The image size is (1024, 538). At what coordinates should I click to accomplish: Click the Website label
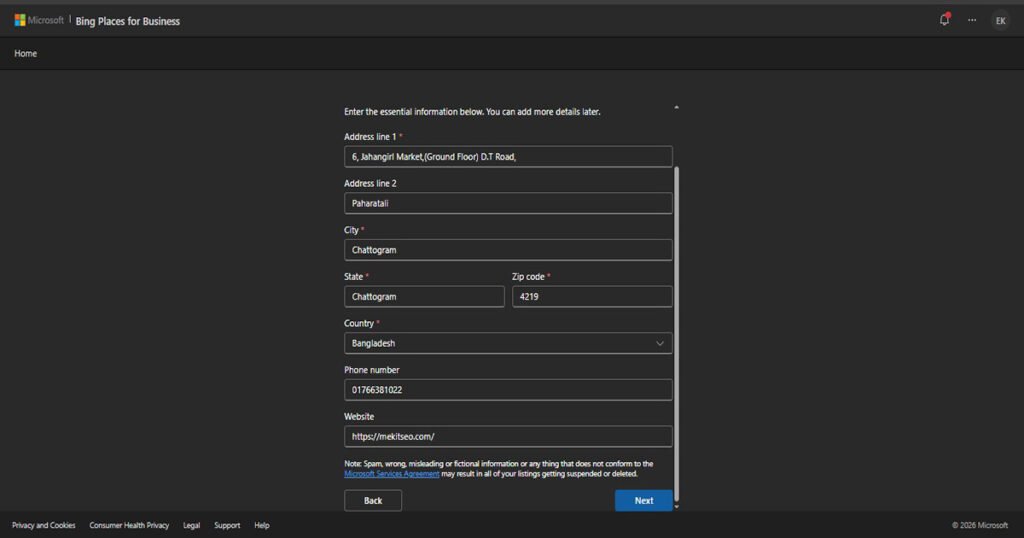click(x=359, y=417)
